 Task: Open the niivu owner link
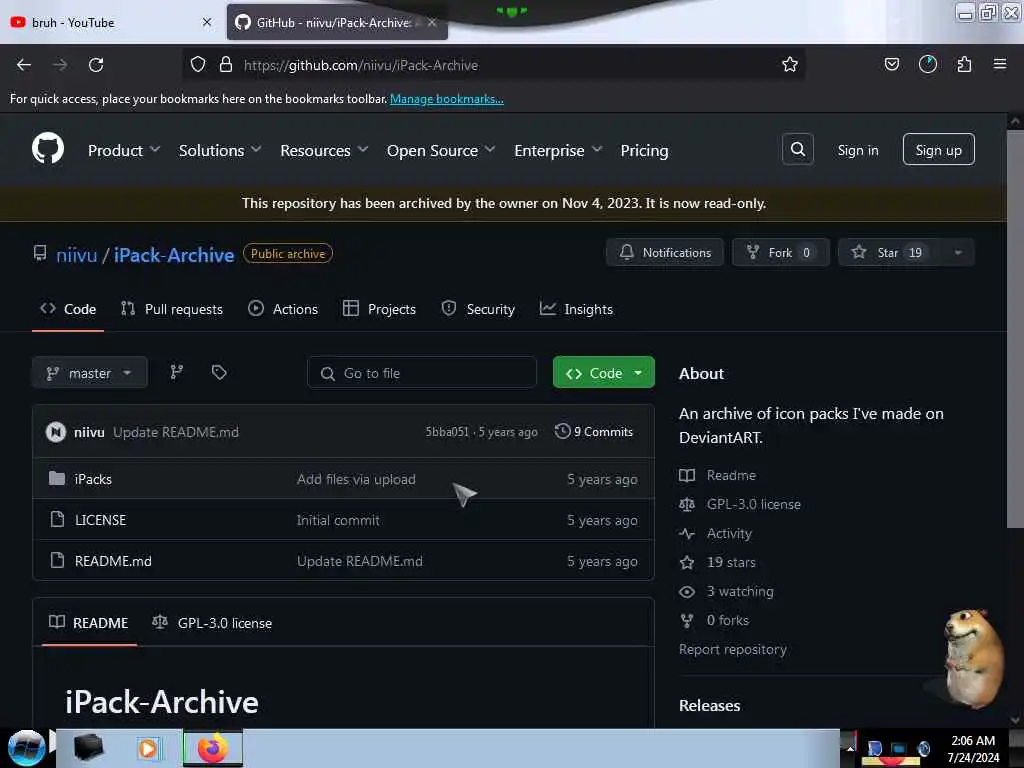pos(76,255)
